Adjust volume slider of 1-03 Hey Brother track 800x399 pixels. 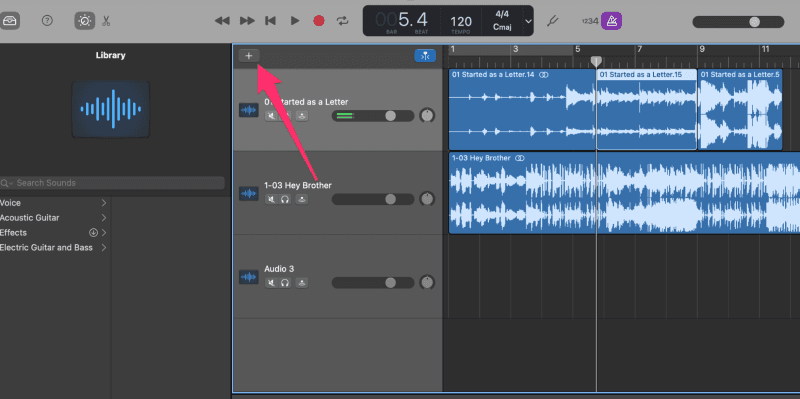tap(373, 199)
